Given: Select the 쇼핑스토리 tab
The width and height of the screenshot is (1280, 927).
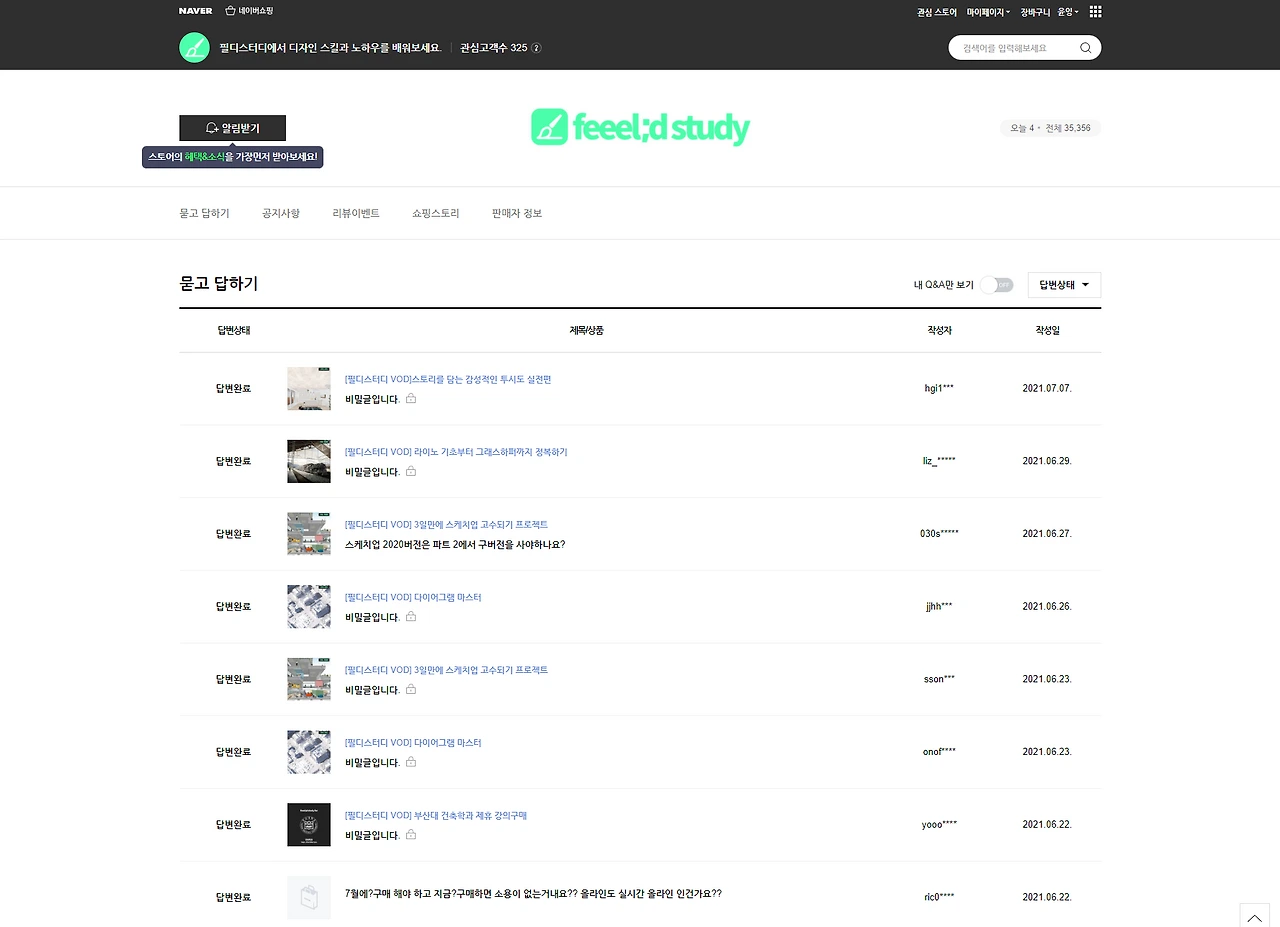Looking at the screenshot, I should point(434,213).
